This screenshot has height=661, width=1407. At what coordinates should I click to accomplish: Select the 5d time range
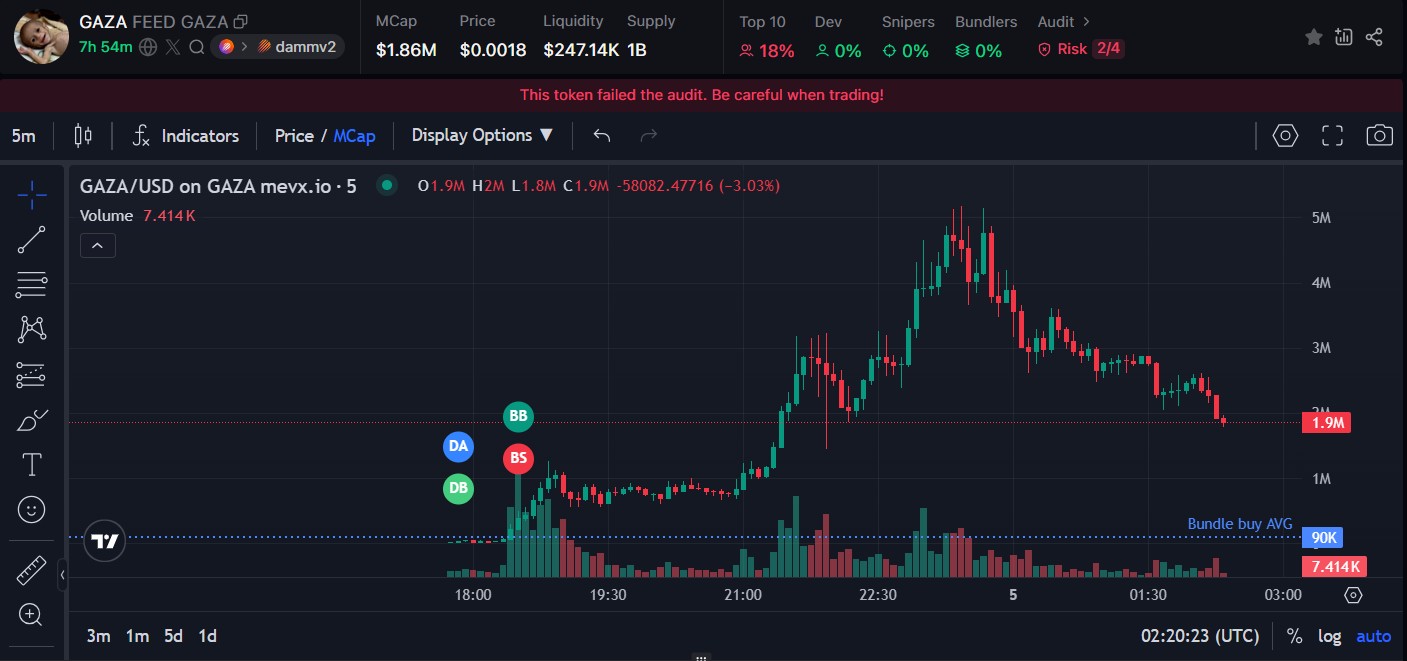173,636
